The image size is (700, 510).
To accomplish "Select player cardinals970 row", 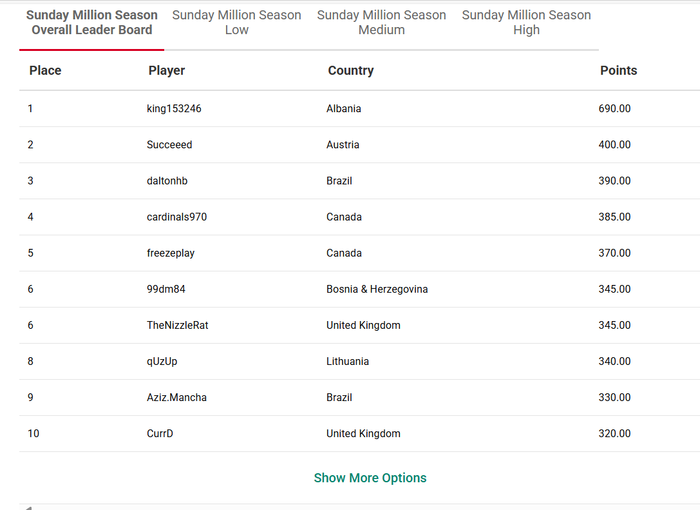I will tap(359, 217).
